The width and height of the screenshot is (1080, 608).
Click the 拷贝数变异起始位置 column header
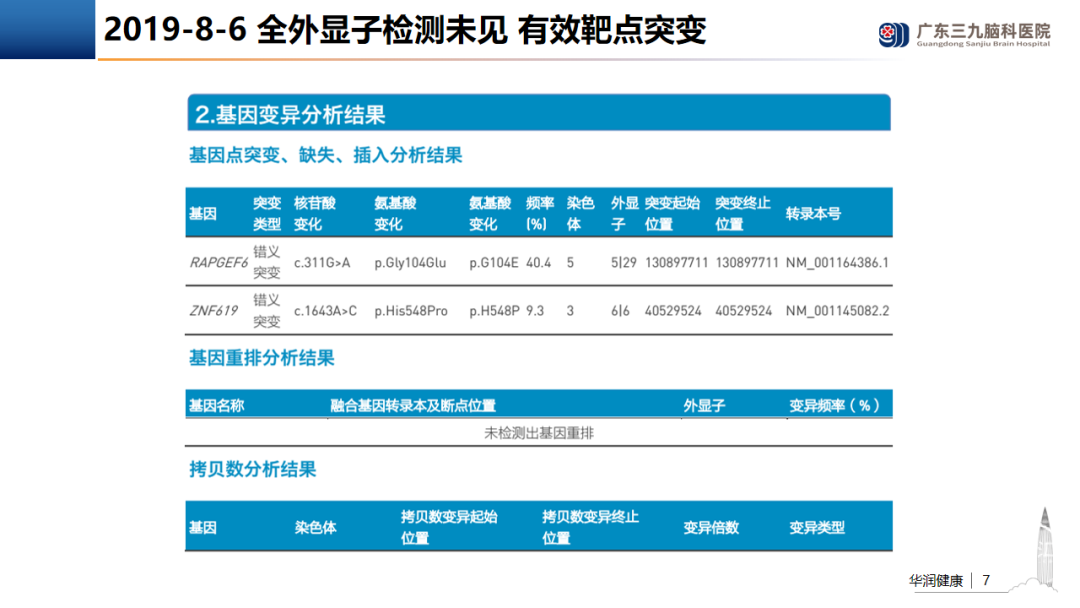(449, 527)
